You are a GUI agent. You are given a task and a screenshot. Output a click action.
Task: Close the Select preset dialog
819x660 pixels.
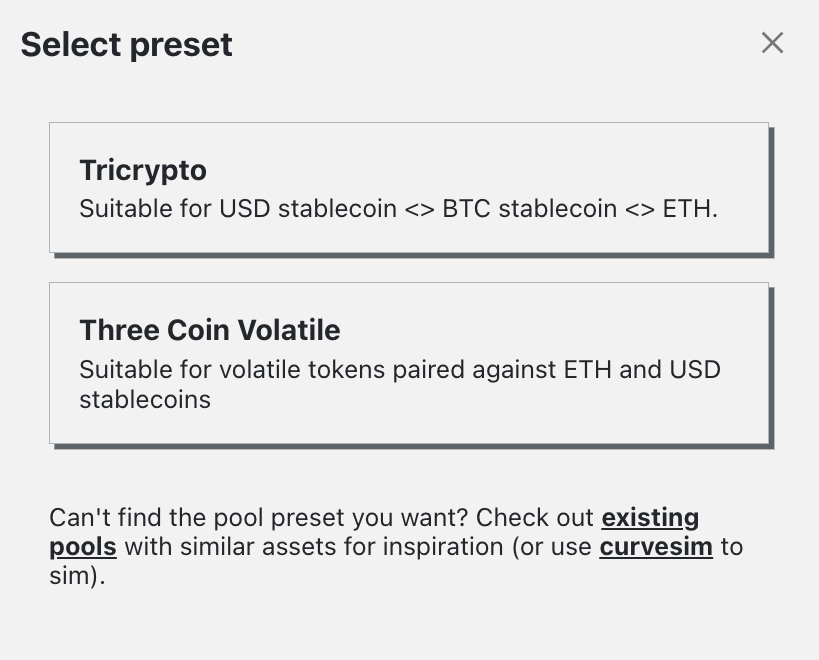(x=773, y=43)
